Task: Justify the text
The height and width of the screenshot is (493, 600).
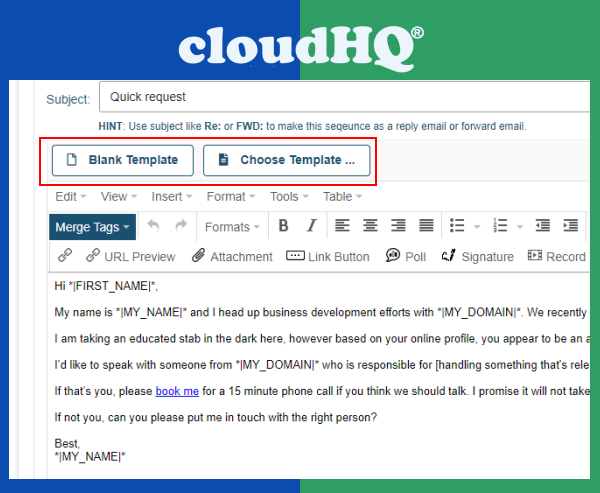Action: (x=426, y=225)
